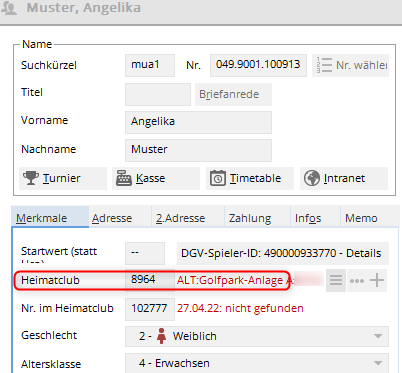Click the Heimatclub list icon
The height and width of the screenshot is (373, 402).
click(x=336, y=280)
